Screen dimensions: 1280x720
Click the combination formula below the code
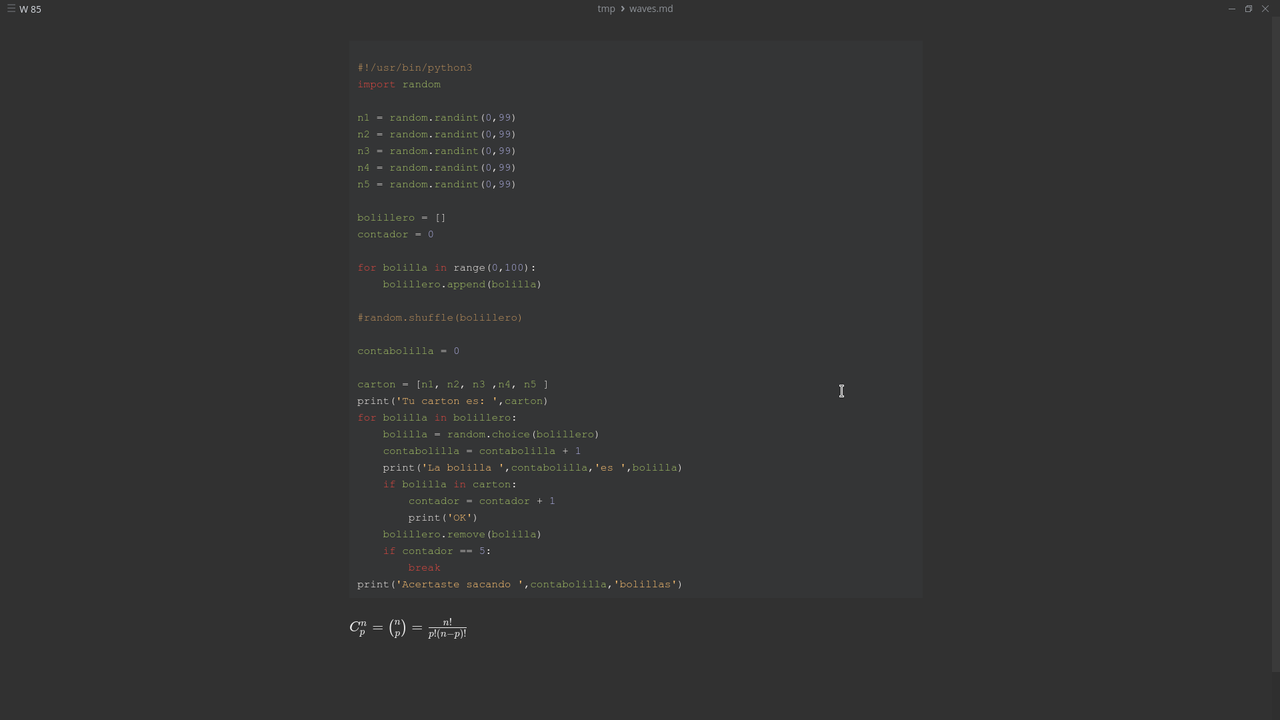[408, 628]
